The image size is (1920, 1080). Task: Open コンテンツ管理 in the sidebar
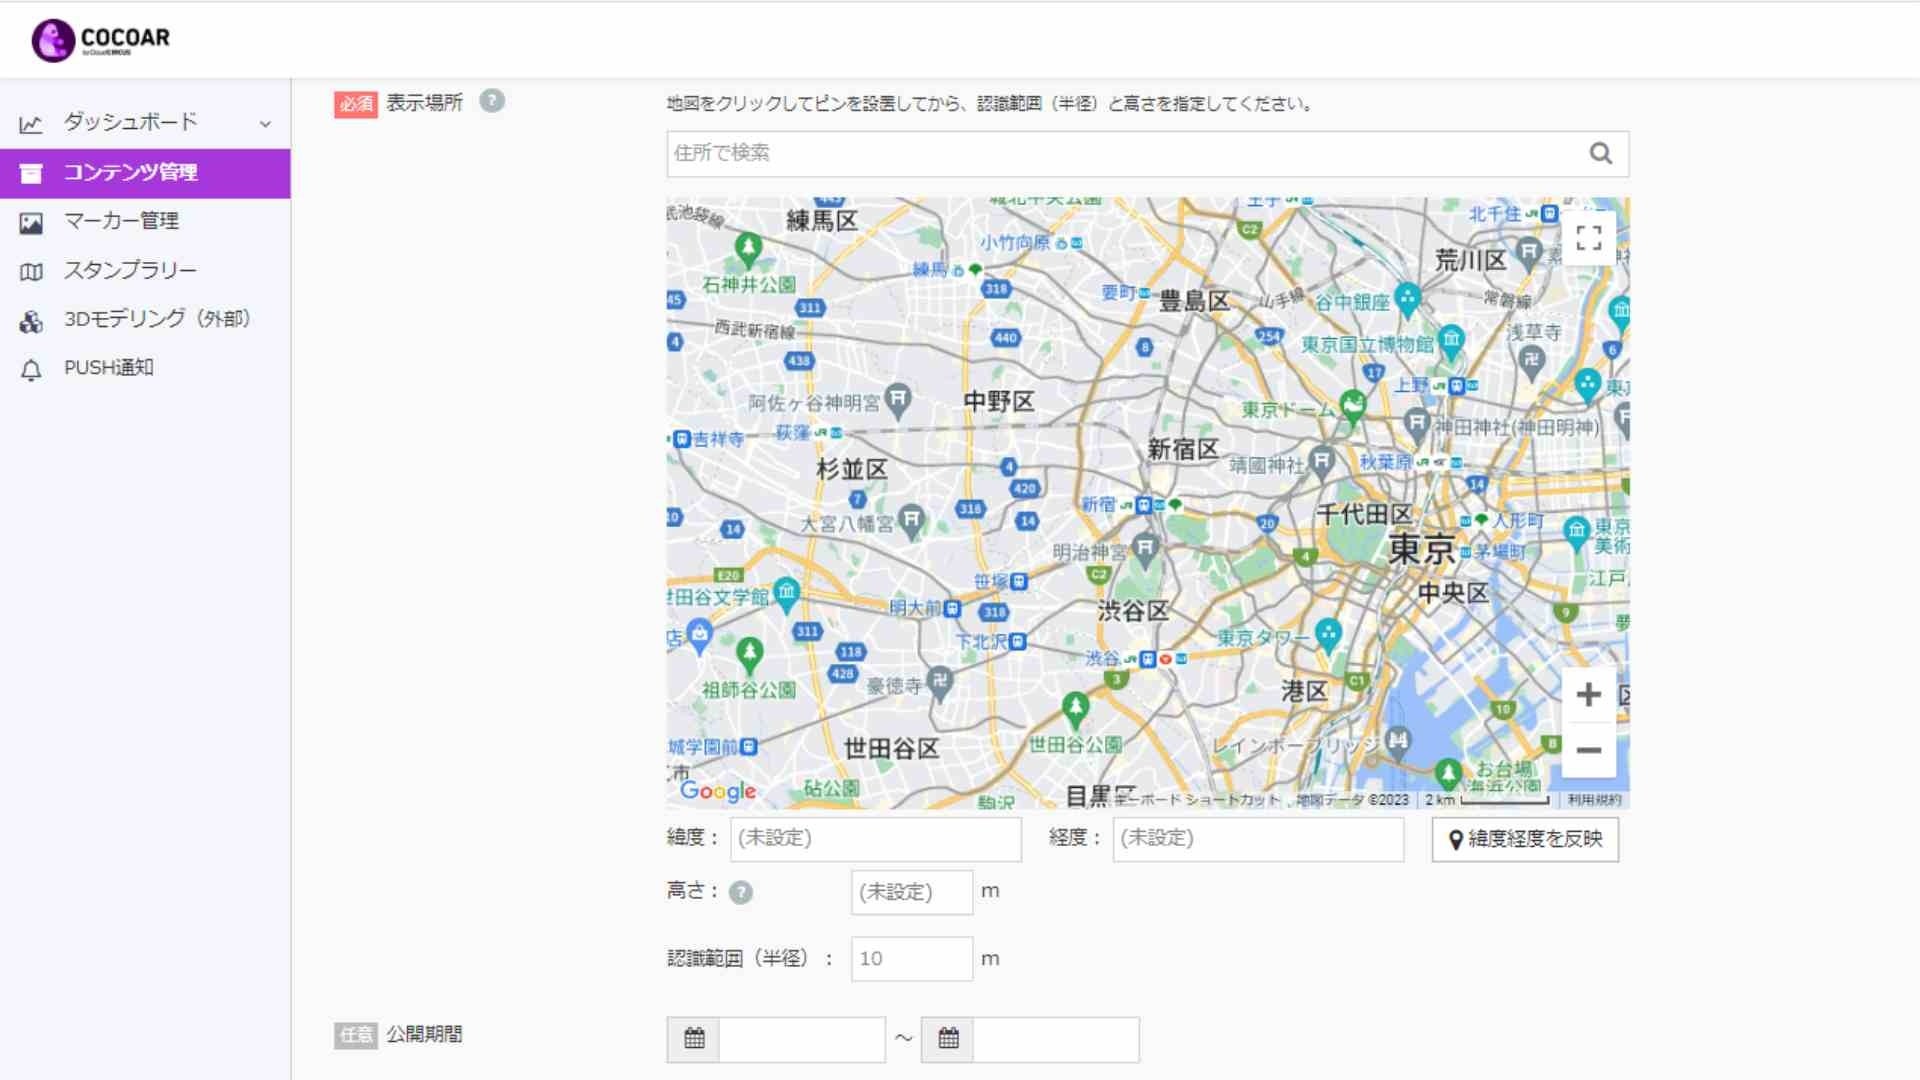pos(130,172)
